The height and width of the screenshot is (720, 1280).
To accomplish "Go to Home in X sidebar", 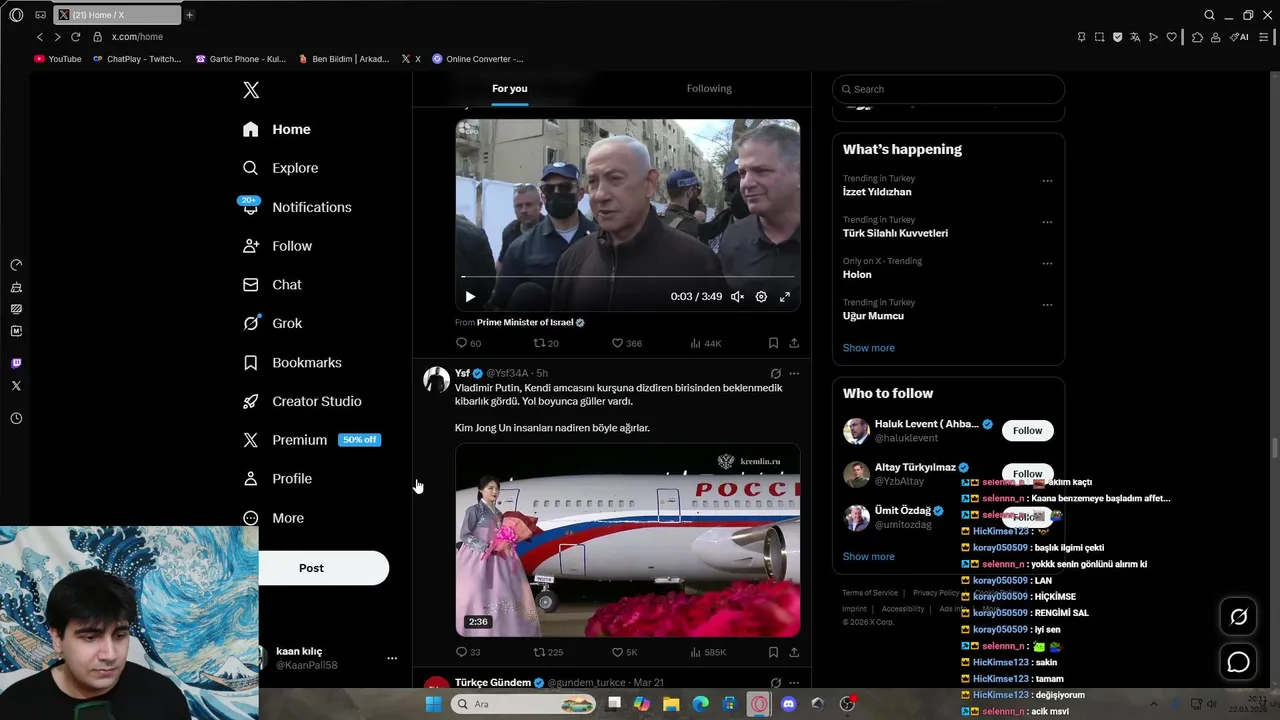I will point(277,129).
